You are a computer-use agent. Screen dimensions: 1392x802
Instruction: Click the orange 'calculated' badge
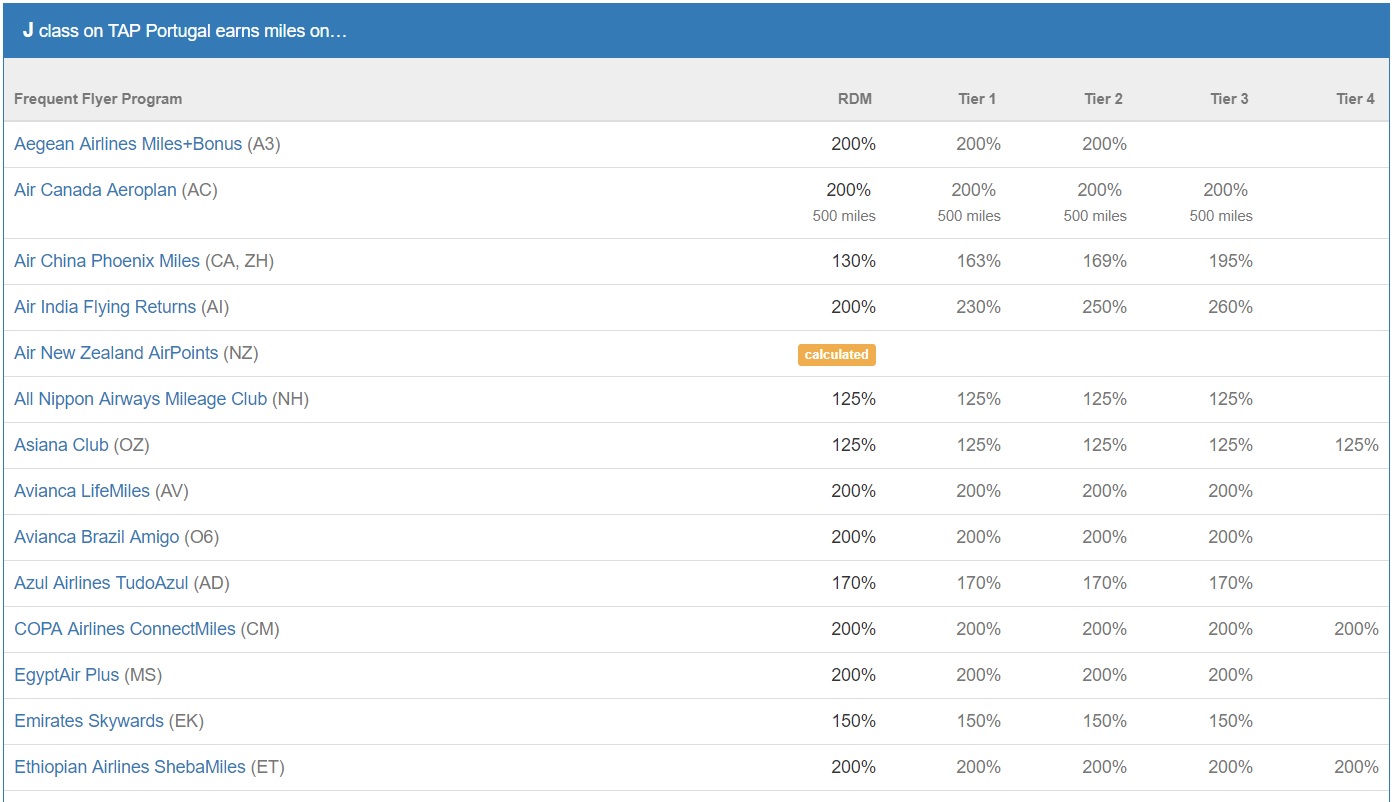836,354
